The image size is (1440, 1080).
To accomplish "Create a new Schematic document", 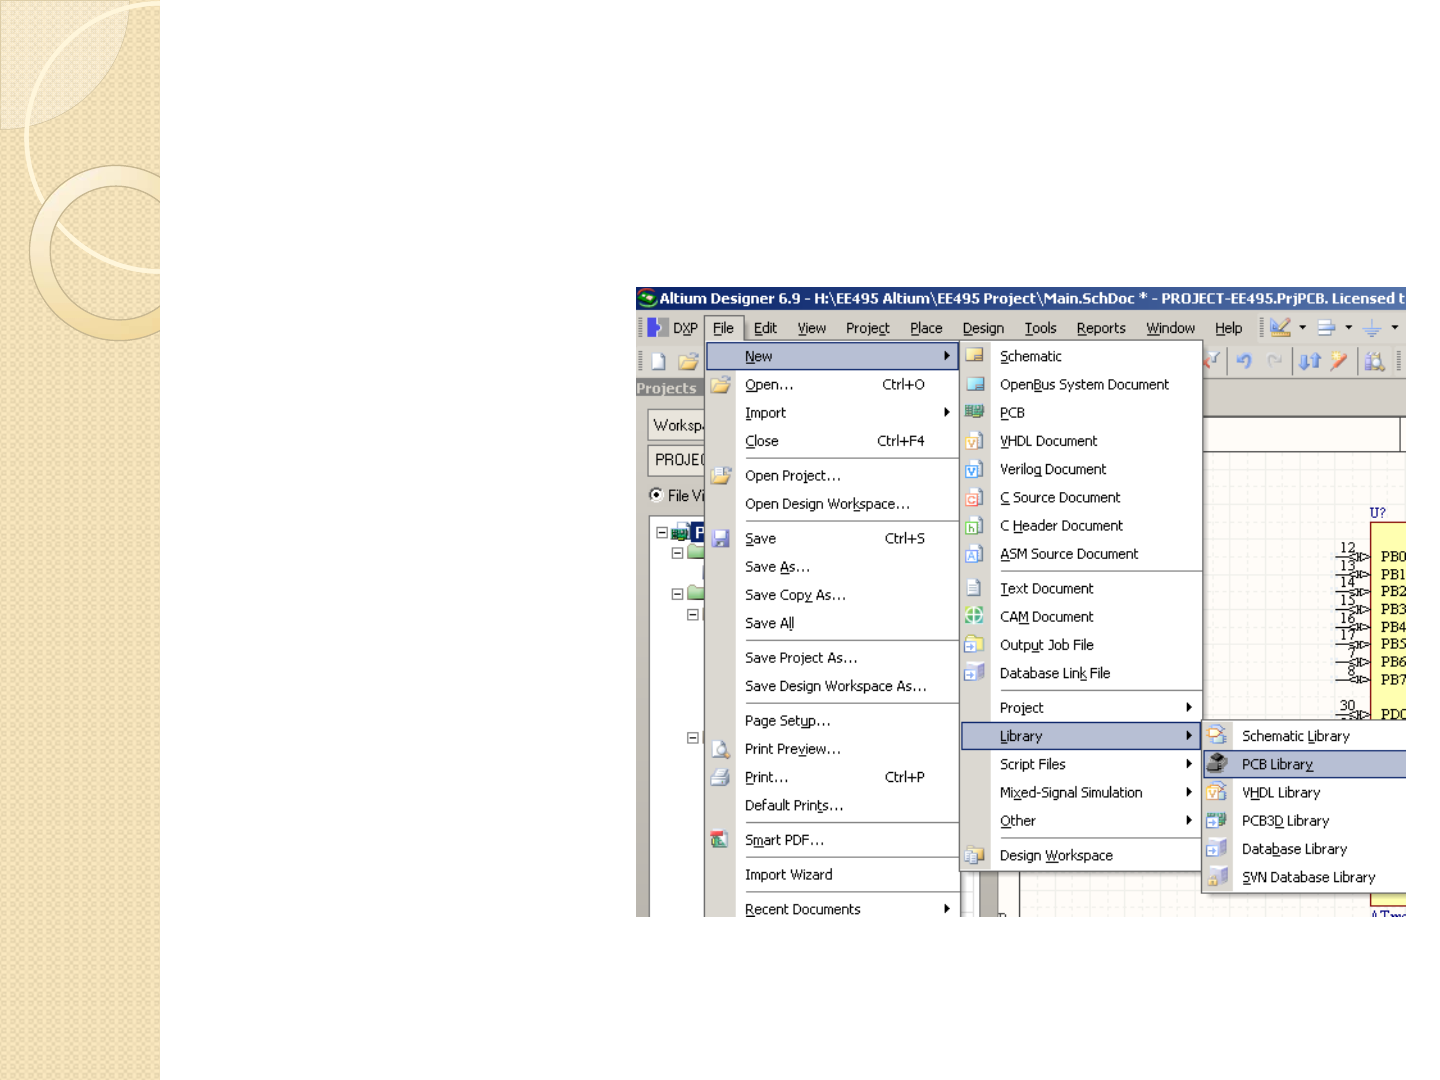I will (x=1081, y=356).
